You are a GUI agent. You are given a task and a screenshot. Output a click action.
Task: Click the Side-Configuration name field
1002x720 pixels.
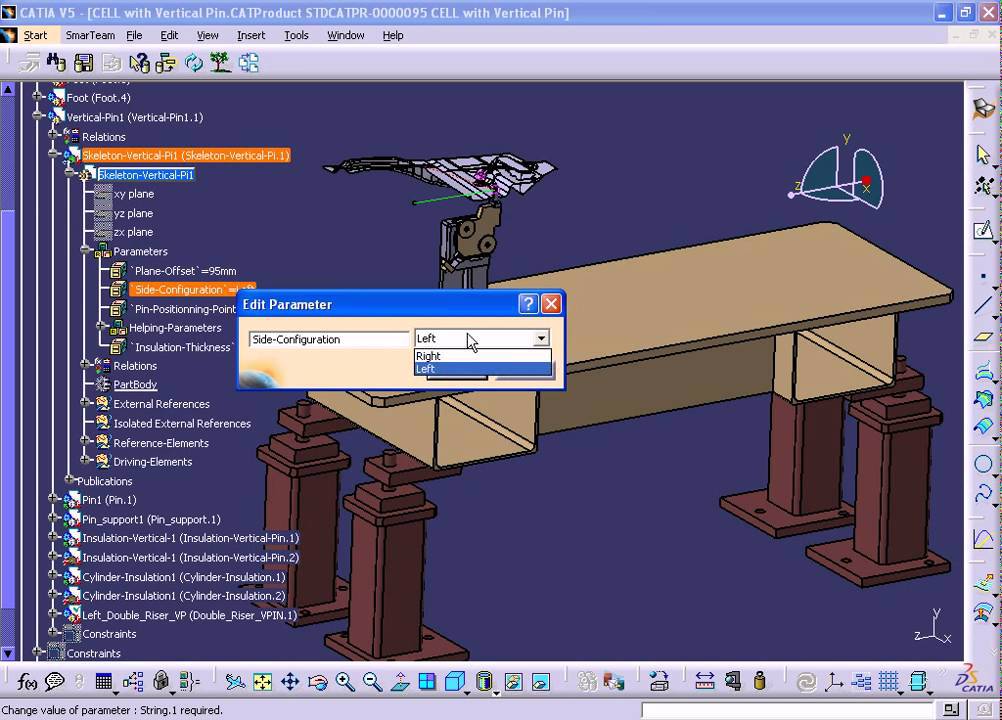pos(328,339)
